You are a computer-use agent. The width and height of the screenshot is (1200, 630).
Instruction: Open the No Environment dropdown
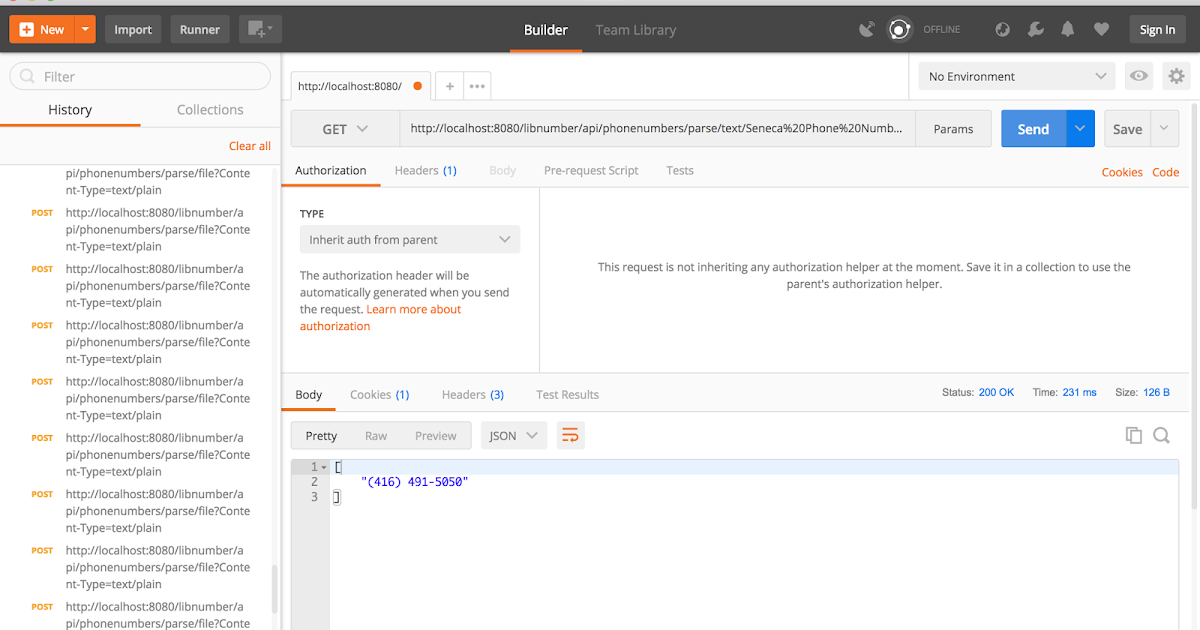click(1015, 76)
